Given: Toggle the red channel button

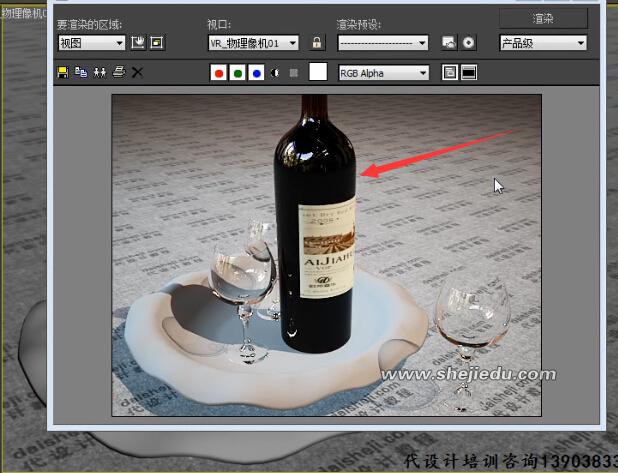Looking at the screenshot, I should pyautogui.click(x=219, y=72).
